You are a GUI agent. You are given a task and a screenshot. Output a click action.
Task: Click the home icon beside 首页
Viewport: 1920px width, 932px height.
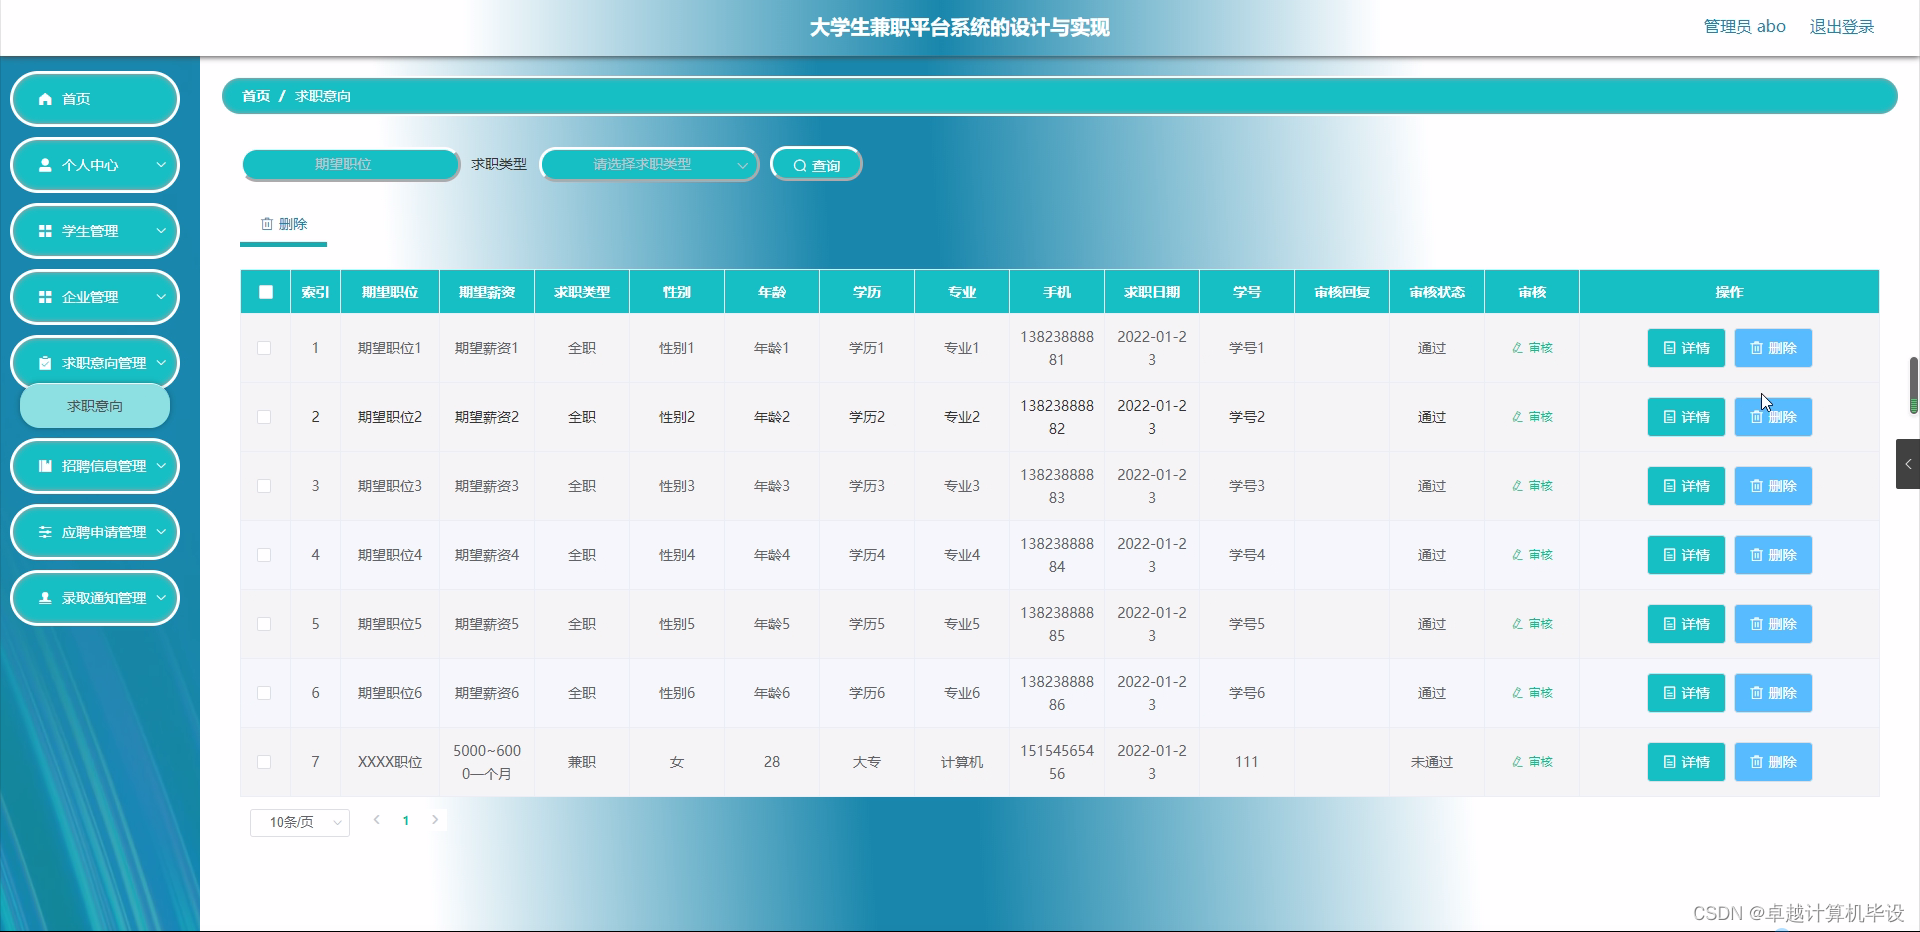point(43,98)
